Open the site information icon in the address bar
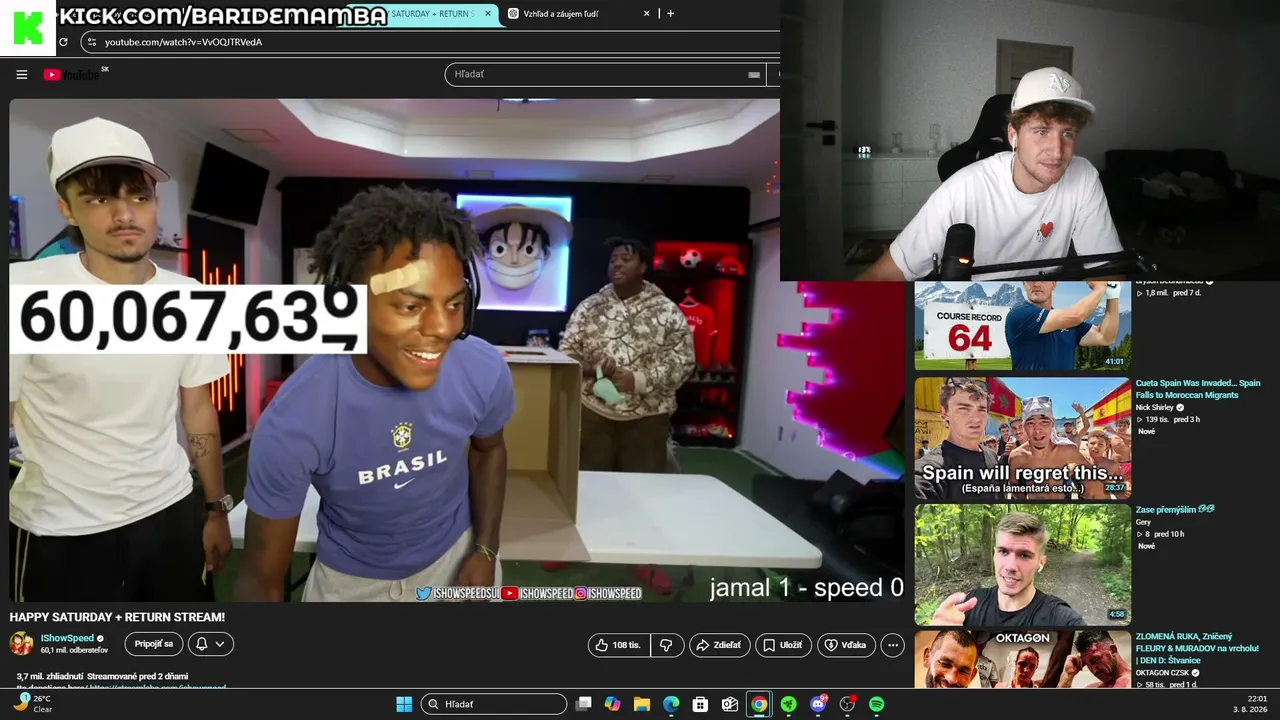 click(x=92, y=42)
